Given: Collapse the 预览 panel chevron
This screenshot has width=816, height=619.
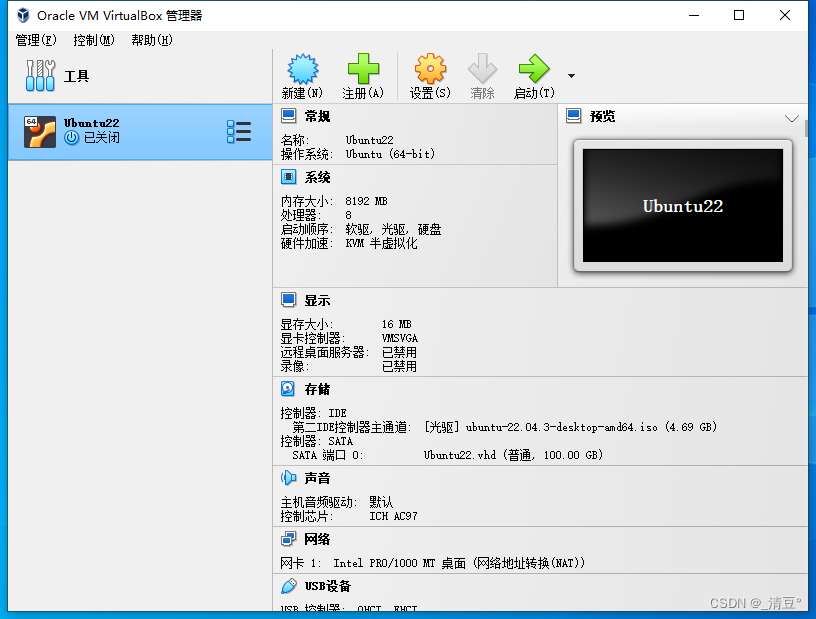Looking at the screenshot, I should click(792, 118).
